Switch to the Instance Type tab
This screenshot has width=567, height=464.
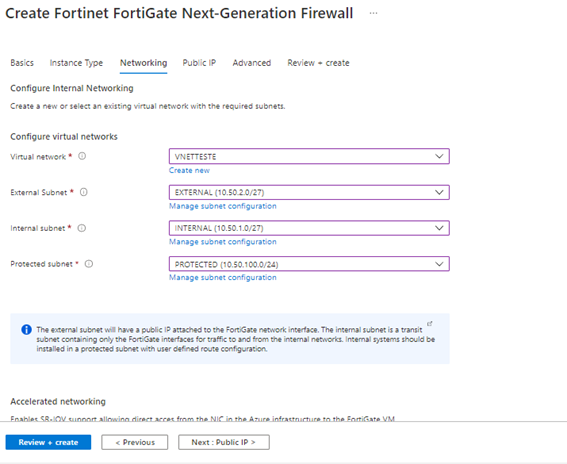pos(76,63)
